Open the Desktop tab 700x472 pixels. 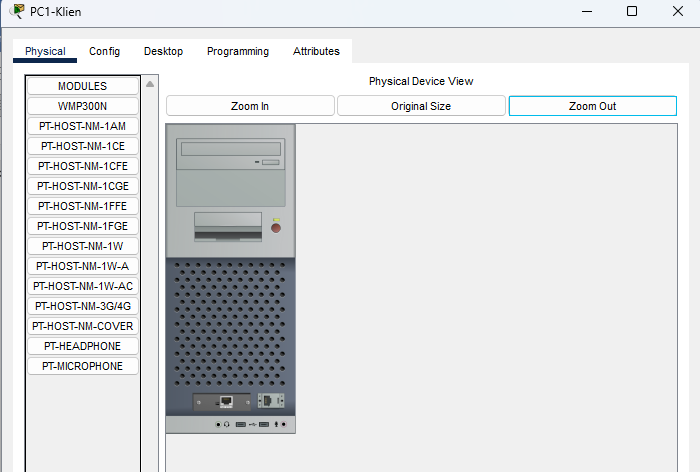coord(163,51)
